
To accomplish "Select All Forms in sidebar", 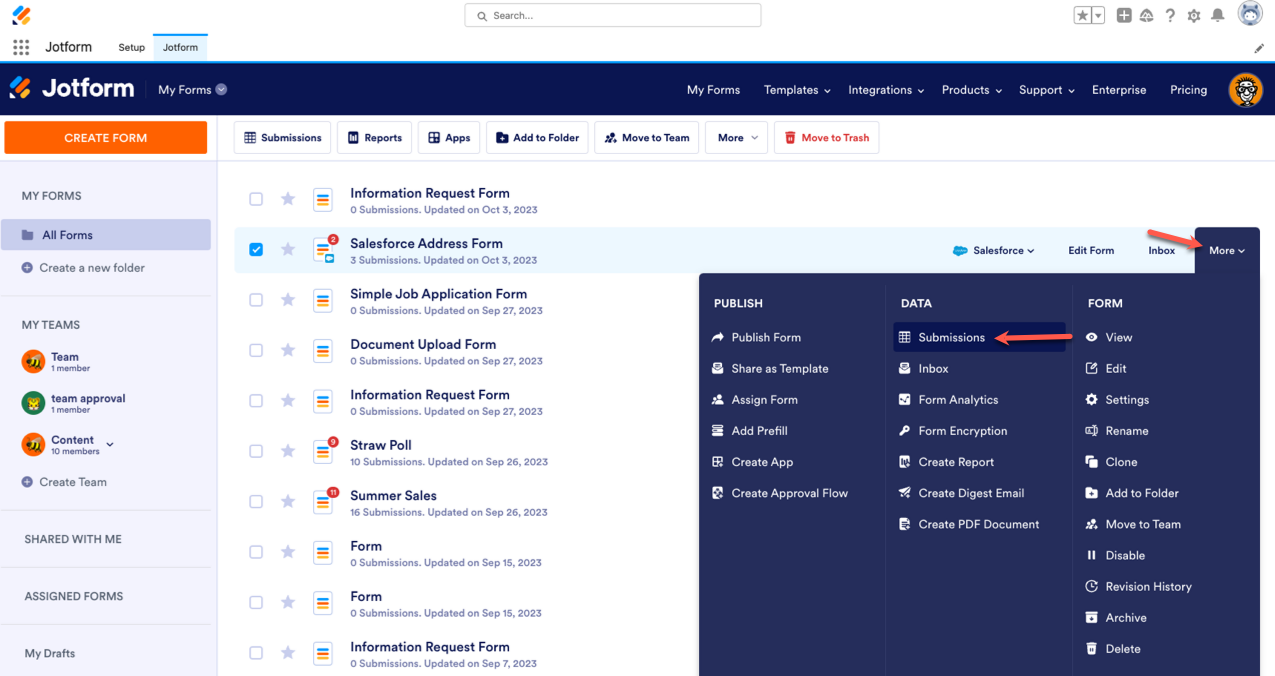I will (105, 235).
